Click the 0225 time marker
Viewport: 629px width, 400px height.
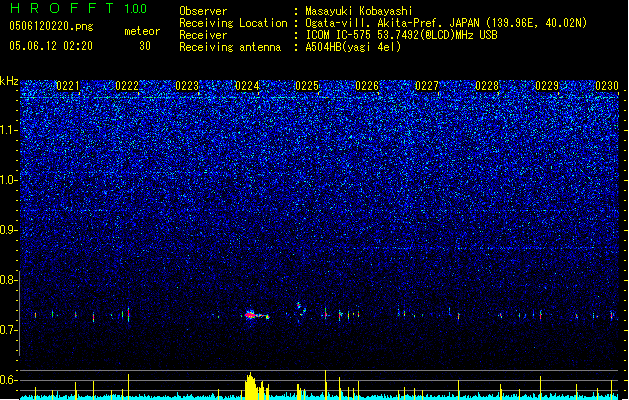[x=307, y=86]
